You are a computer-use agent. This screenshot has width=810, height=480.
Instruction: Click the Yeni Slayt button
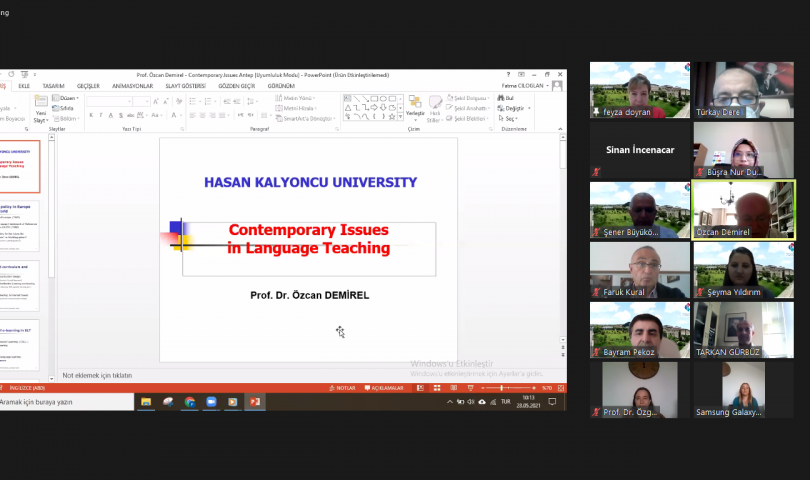pyautogui.click(x=41, y=112)
